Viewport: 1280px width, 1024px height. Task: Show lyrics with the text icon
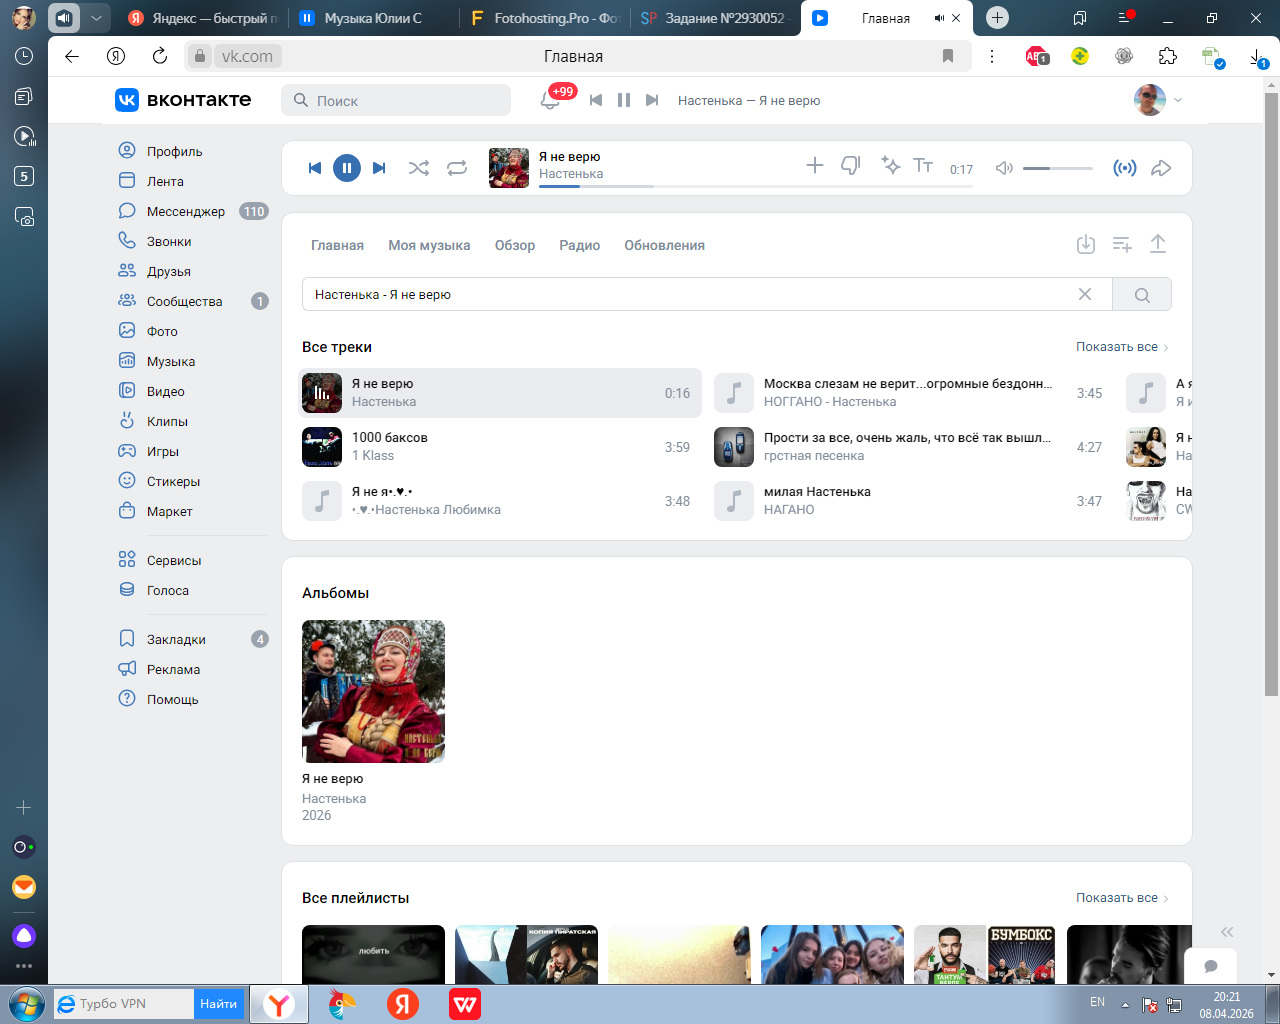(923, 166)
